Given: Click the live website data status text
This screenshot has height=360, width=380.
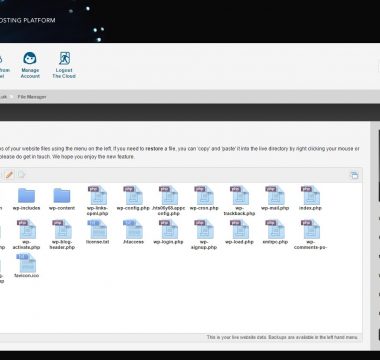Looking at the screenshot, I should [282, 337].
